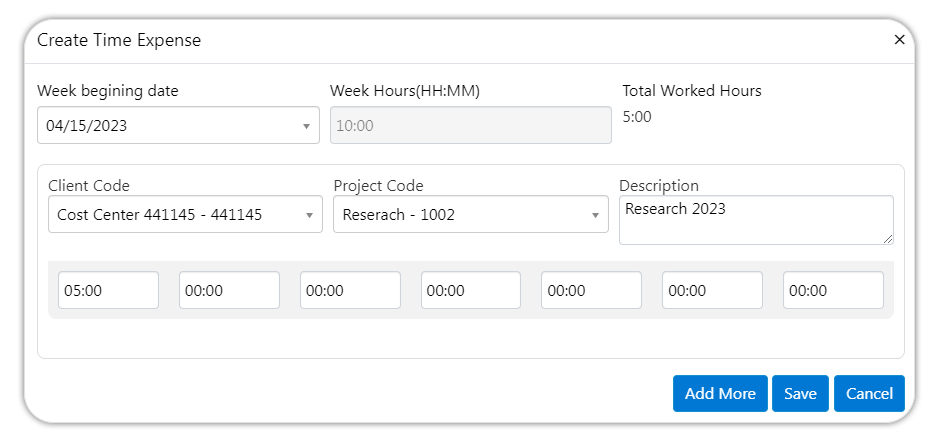Open the Project Code dropdown
Viewport: 936px width, 447px height.
pos(470,214)
